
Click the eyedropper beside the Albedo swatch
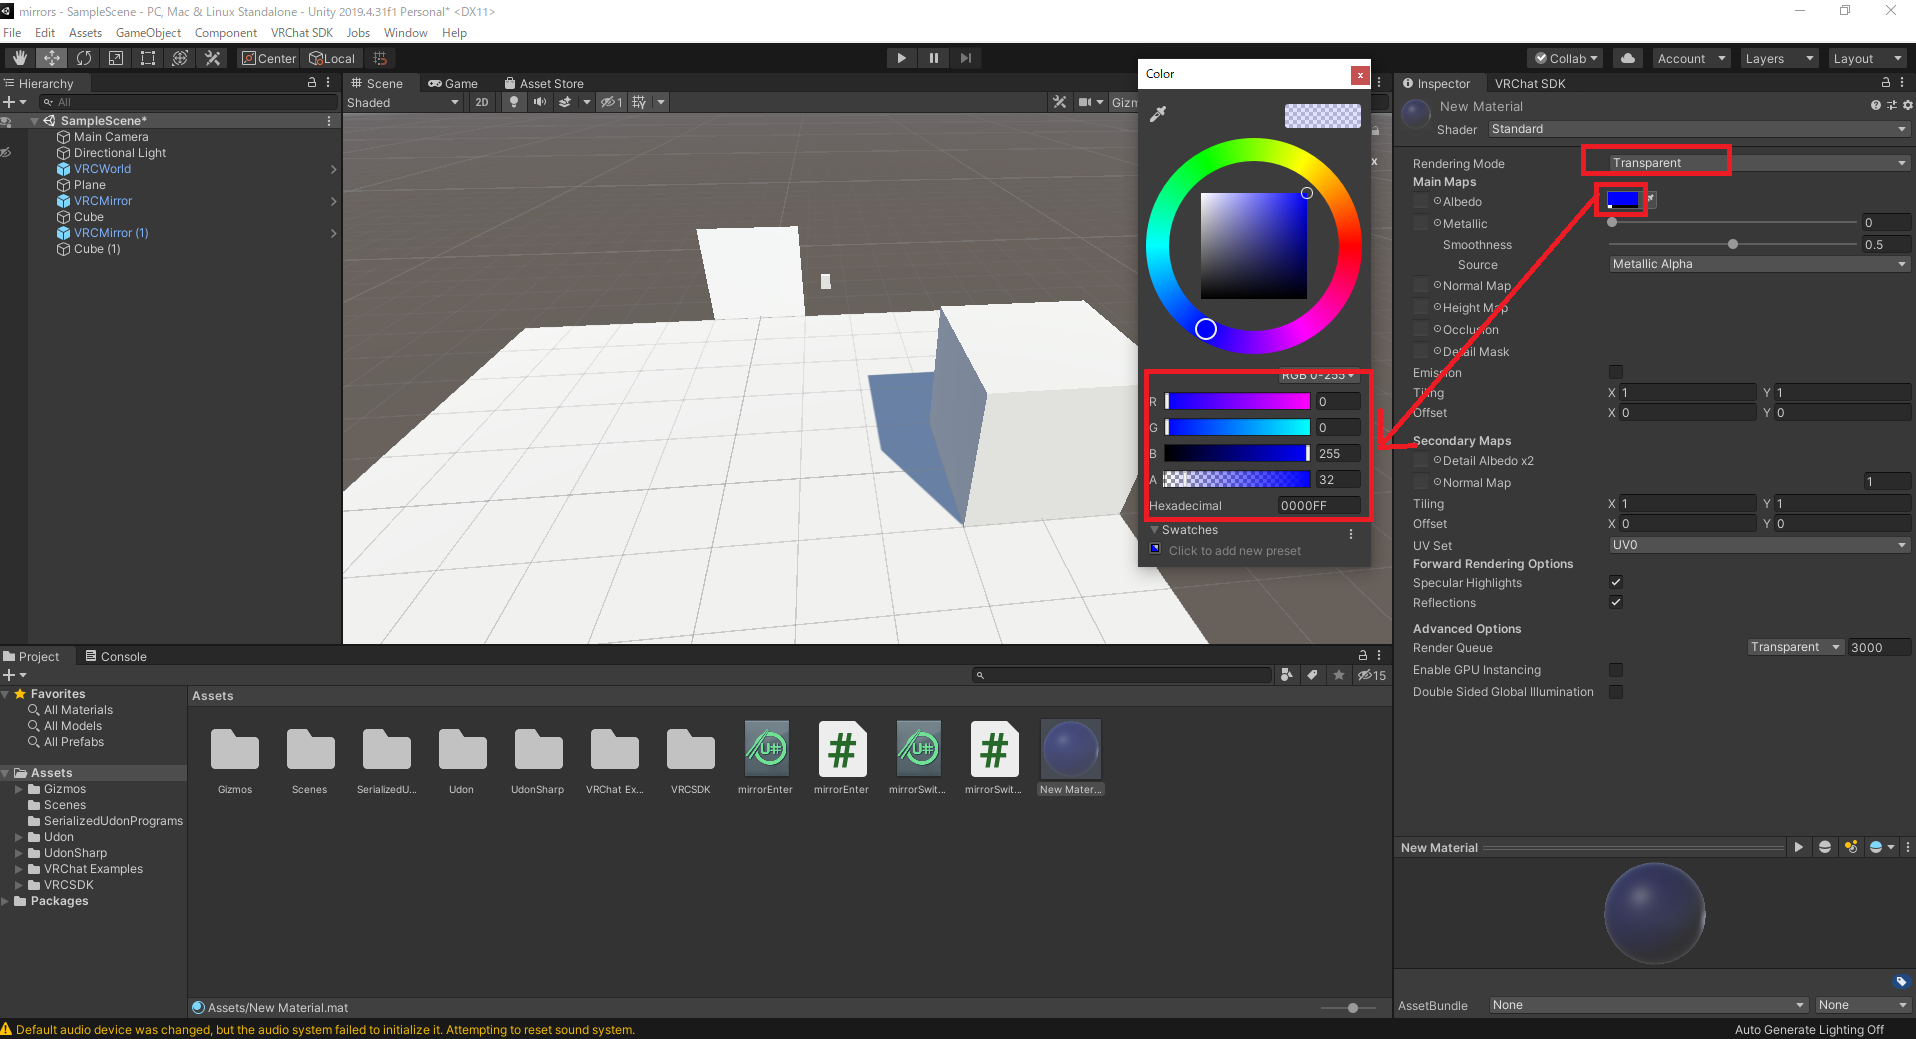[1651, 199]
